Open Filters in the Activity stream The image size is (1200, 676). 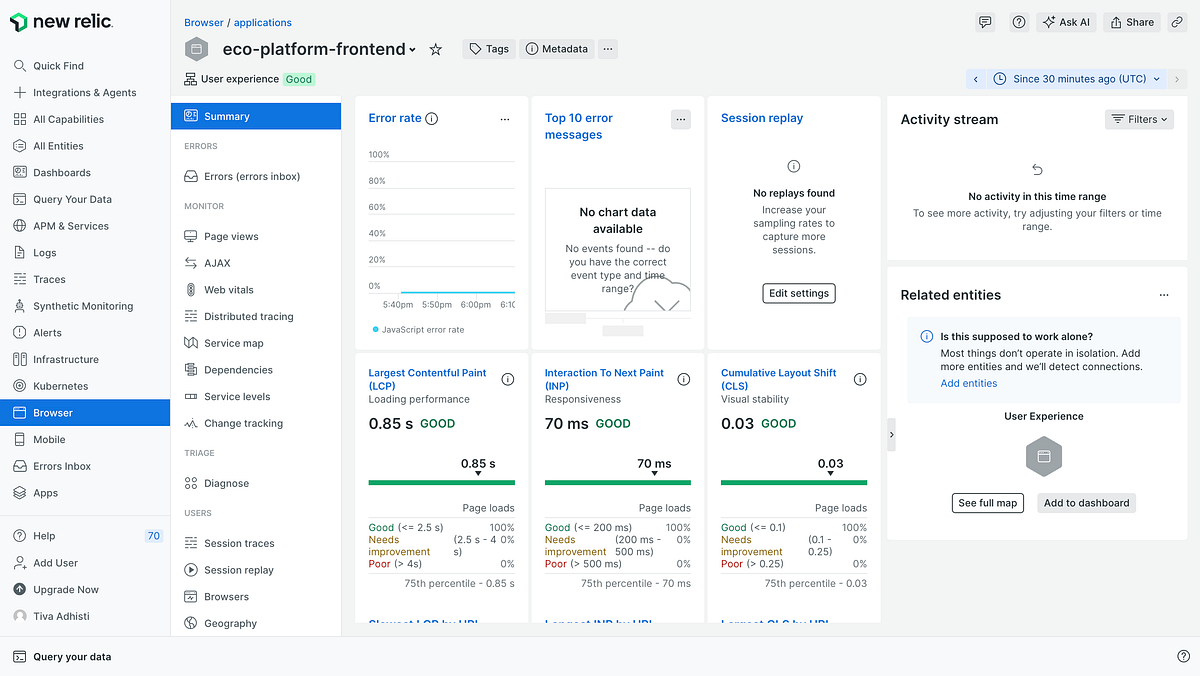(x=1138, y=119)
